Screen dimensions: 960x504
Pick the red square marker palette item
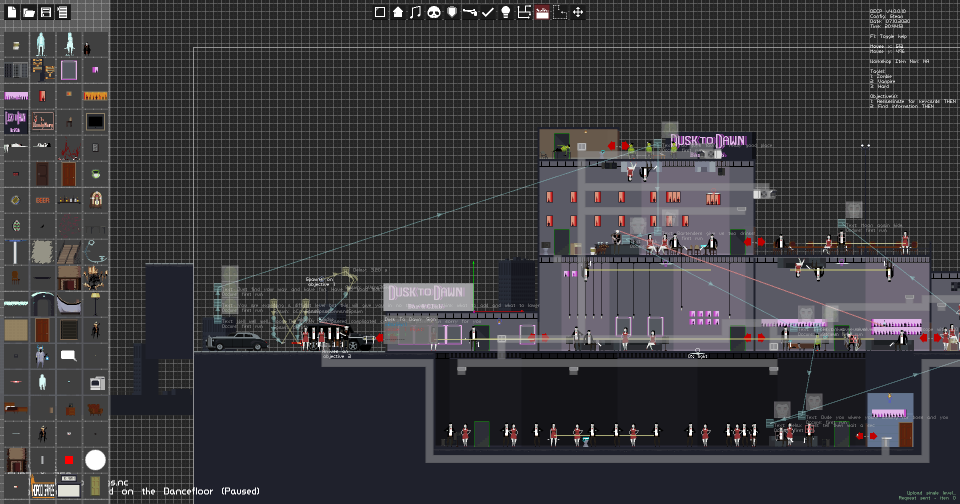point(69,460)
